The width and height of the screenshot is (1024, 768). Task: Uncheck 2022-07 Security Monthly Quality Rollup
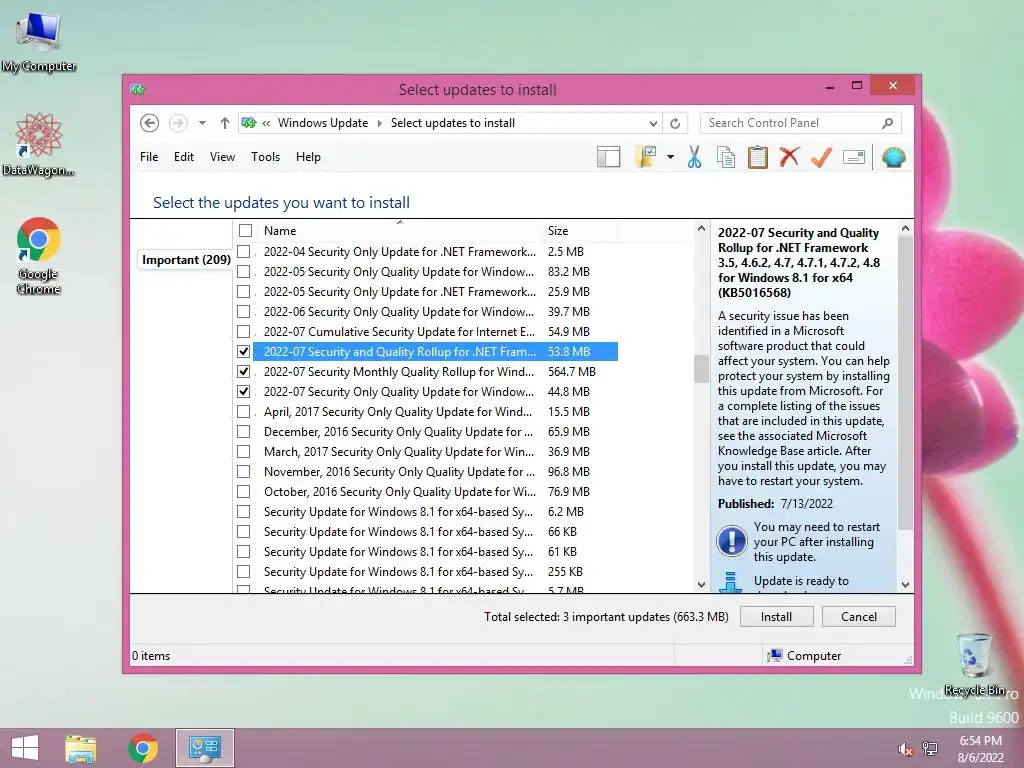click(x=244, y=372)
